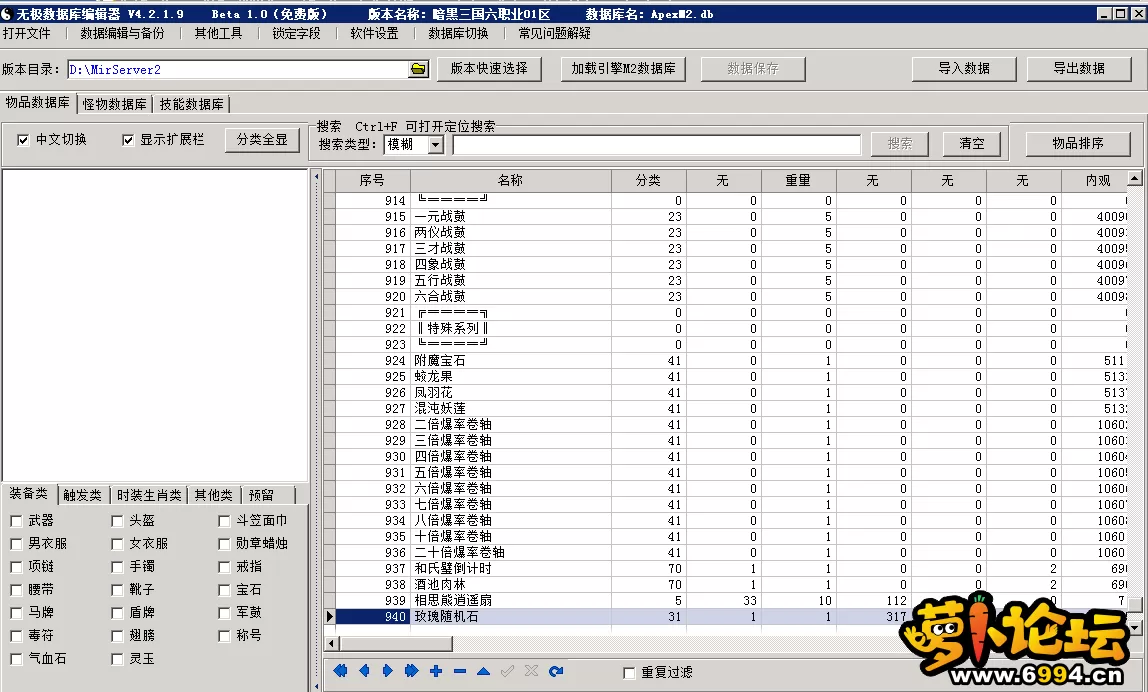Go to next record arrow
Image resolution: width=1148 pixels, height=692 pixels.
coord(387,671)
